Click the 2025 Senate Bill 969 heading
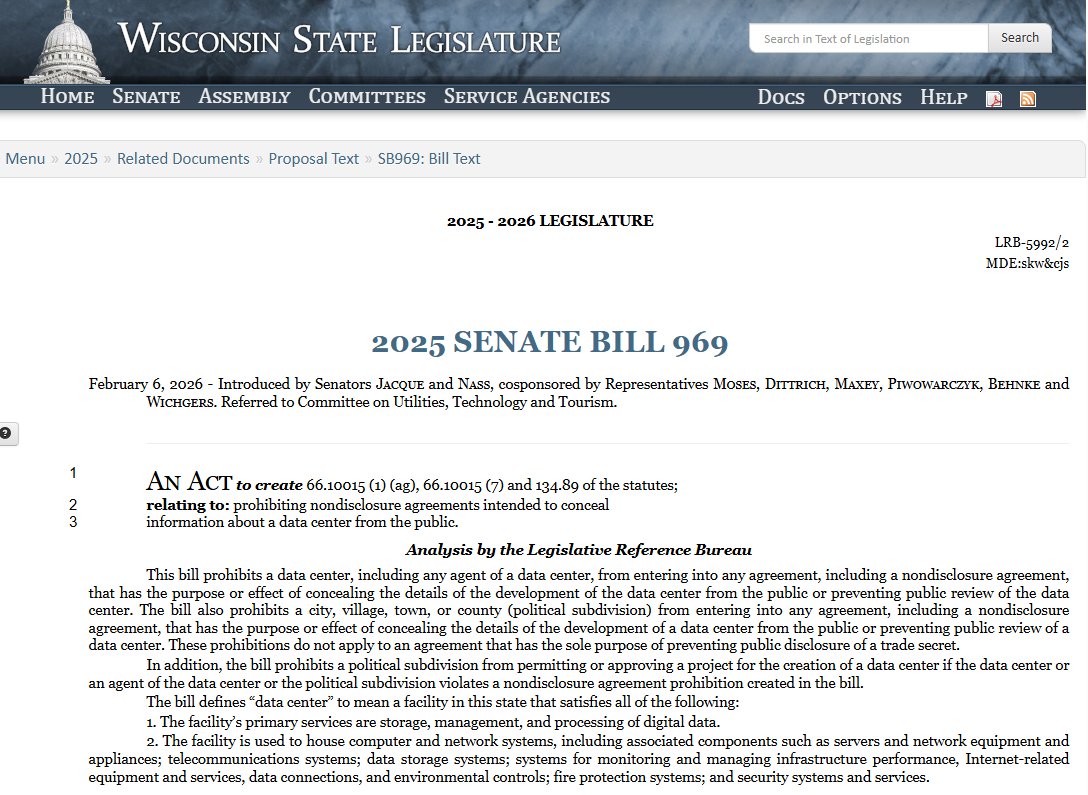This screenshot has width=1088, height=795. 550,343
